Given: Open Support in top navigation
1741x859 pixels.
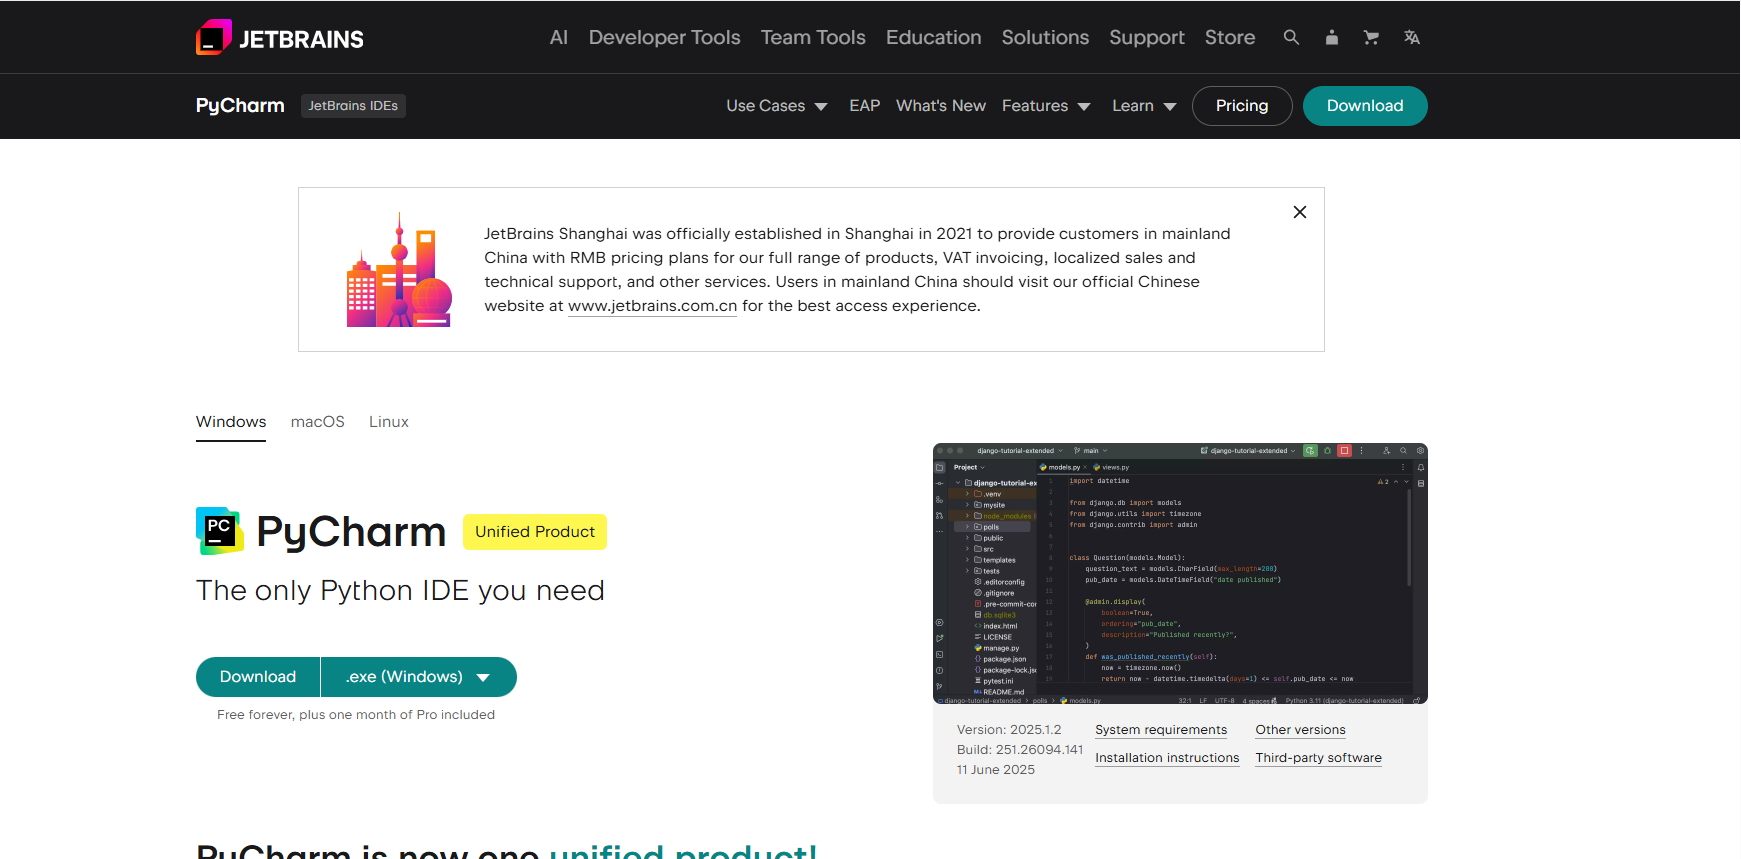Looking at the screenshot, I should tap(1146, 37).
